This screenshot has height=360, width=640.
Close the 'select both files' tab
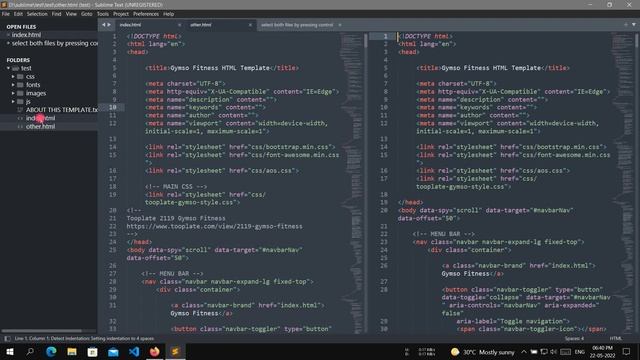click(x=340, y=25)
